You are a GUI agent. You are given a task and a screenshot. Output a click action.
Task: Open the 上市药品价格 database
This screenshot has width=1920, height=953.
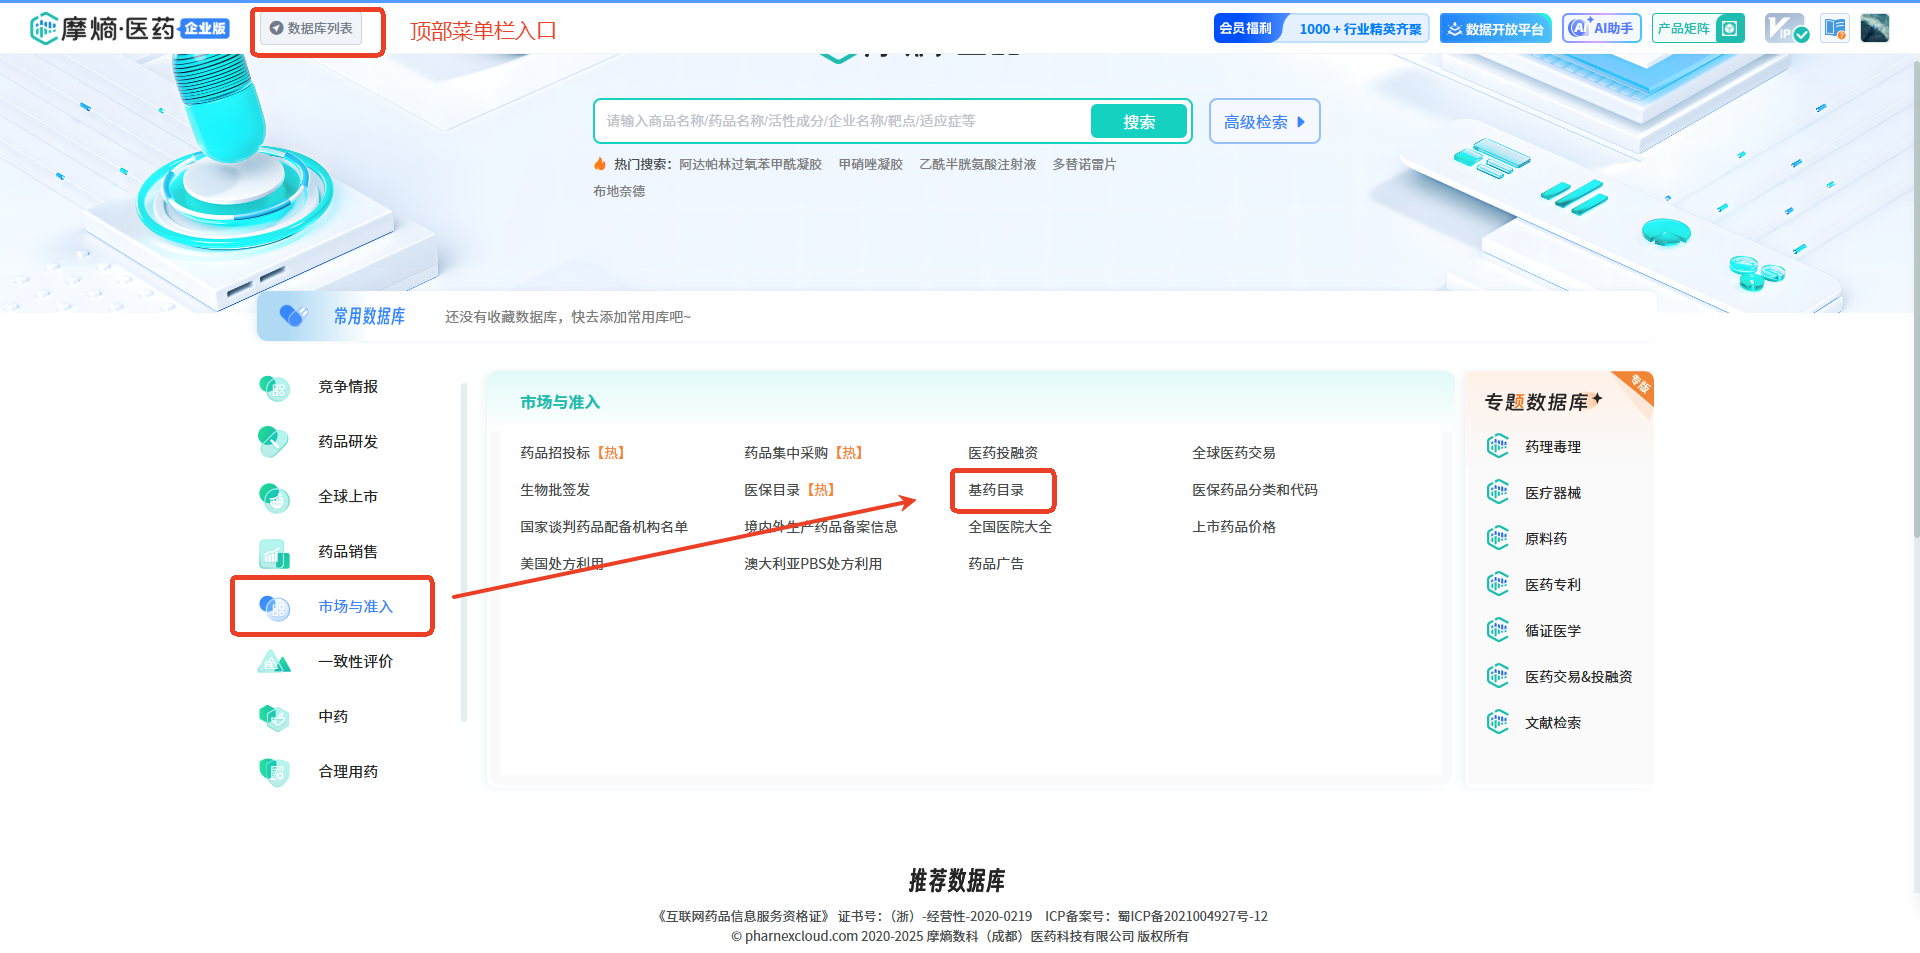pyautogui.click(x=1234, y=527)
